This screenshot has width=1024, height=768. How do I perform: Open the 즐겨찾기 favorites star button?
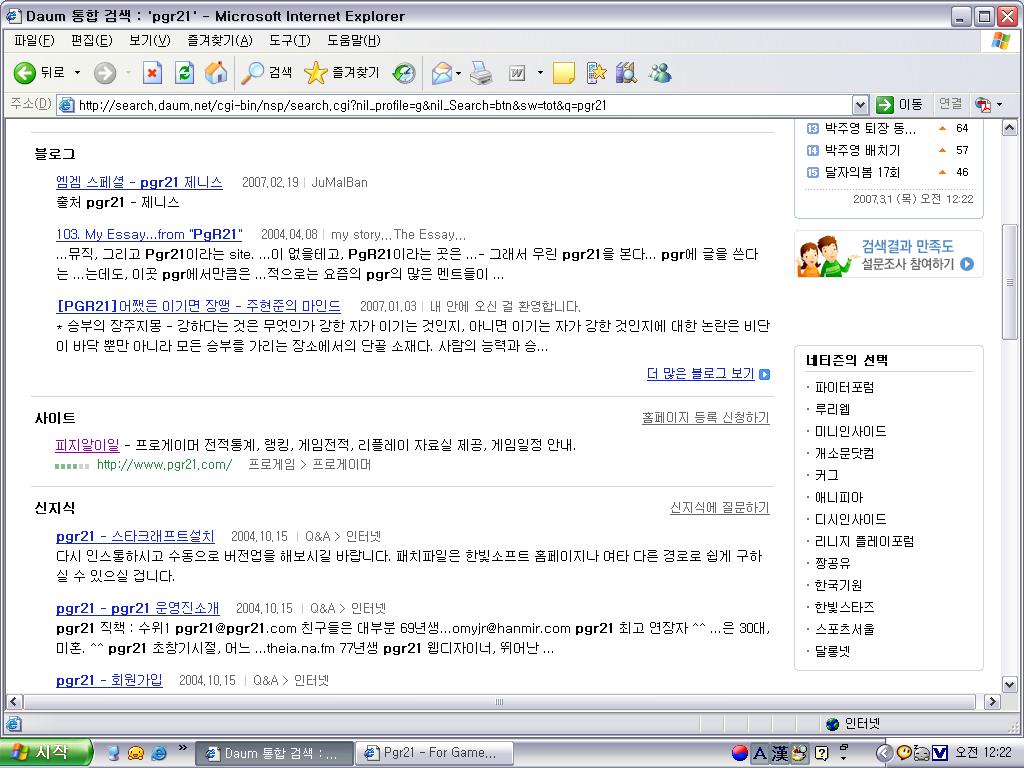click(342, 72)
